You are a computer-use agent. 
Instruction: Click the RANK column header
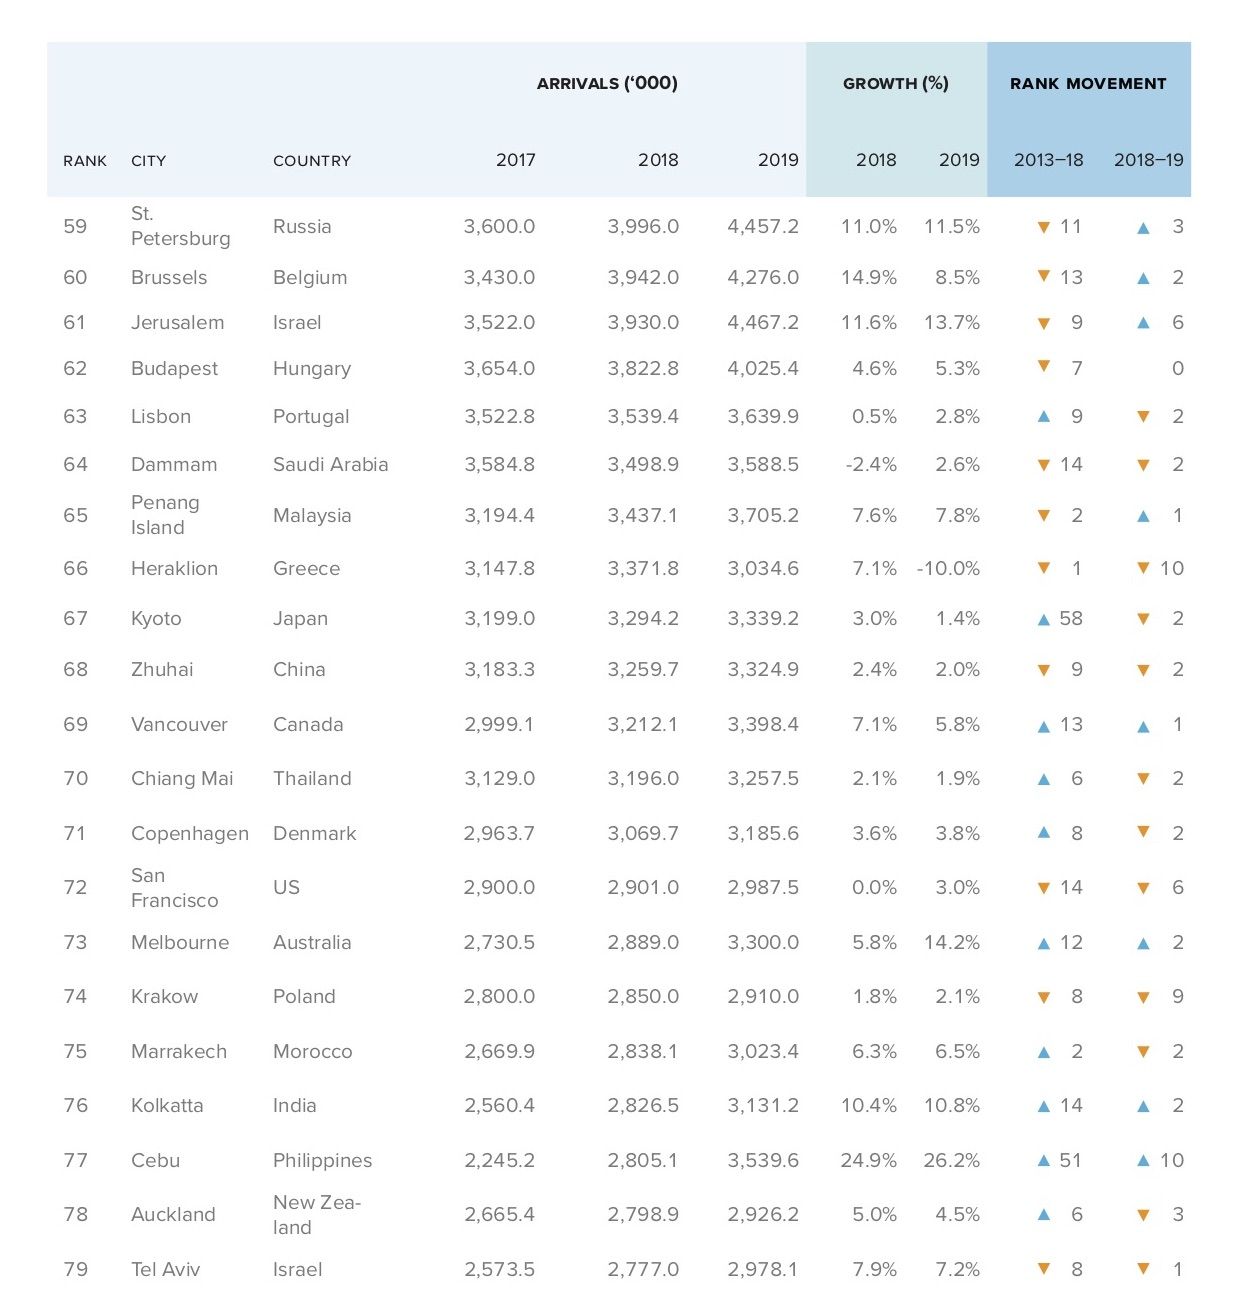pyautogui.click(x=85, y=161)
